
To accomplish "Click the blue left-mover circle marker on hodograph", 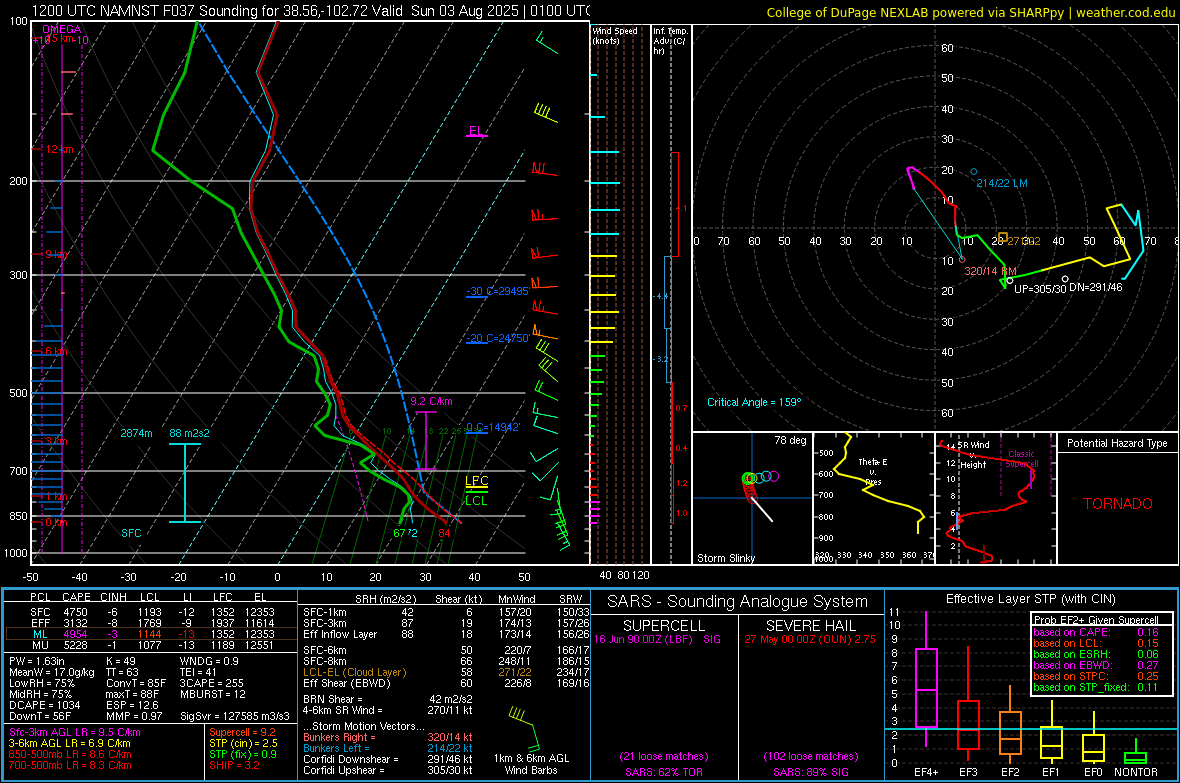I will (974, 172).
